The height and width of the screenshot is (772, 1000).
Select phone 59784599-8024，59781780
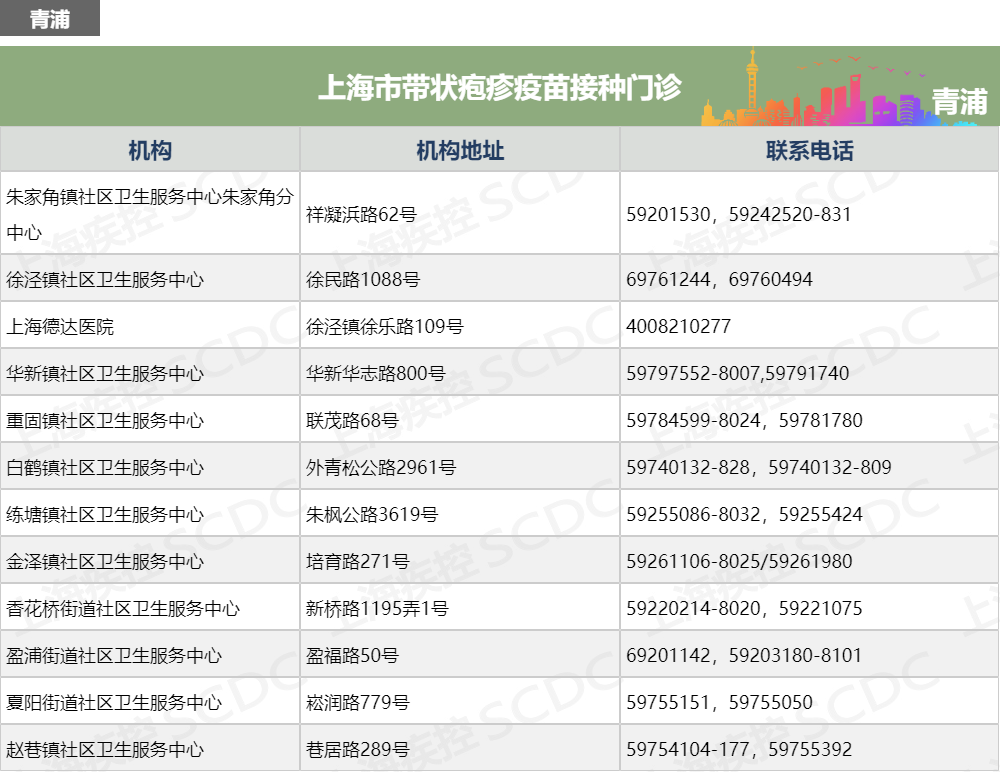744,420
